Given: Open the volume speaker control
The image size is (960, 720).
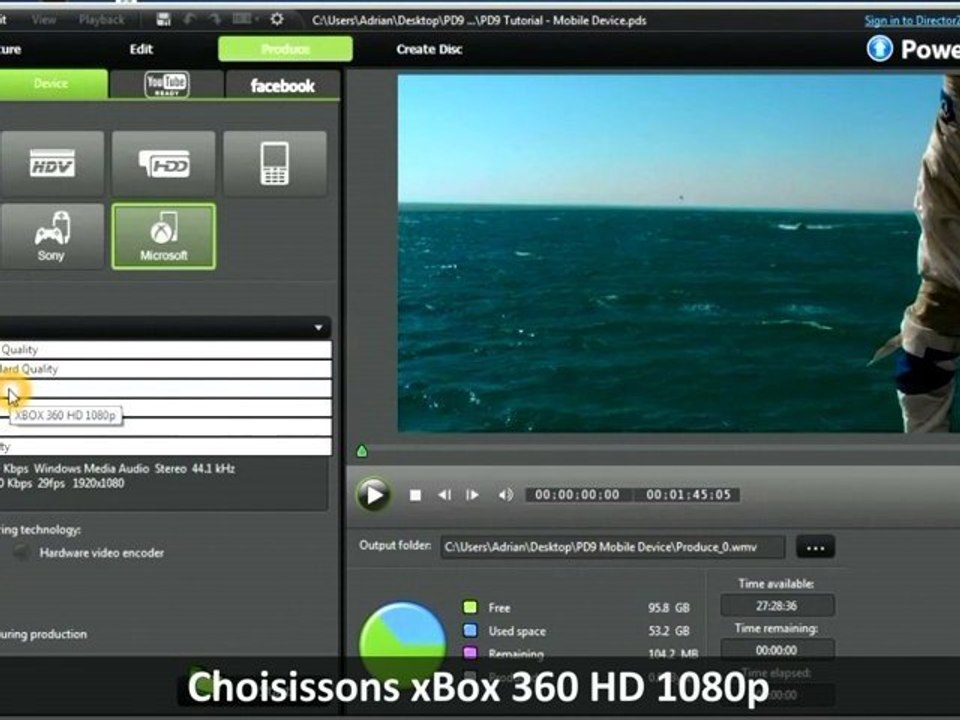Looking at the screenshot, I should (505, 495).
